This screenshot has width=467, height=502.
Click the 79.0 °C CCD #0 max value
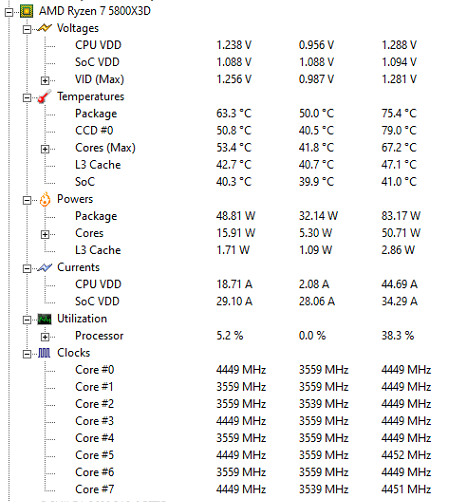point(399,130)
